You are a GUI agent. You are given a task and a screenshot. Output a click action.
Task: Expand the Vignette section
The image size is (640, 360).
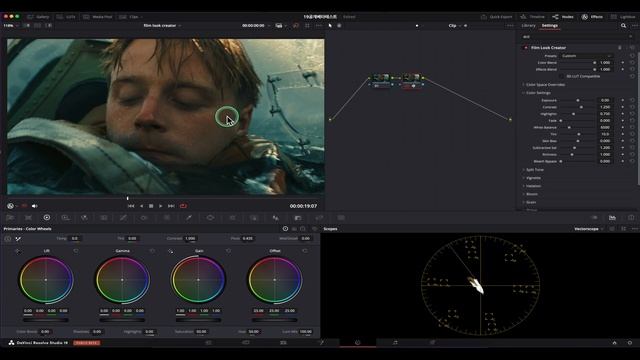[532, 178]
